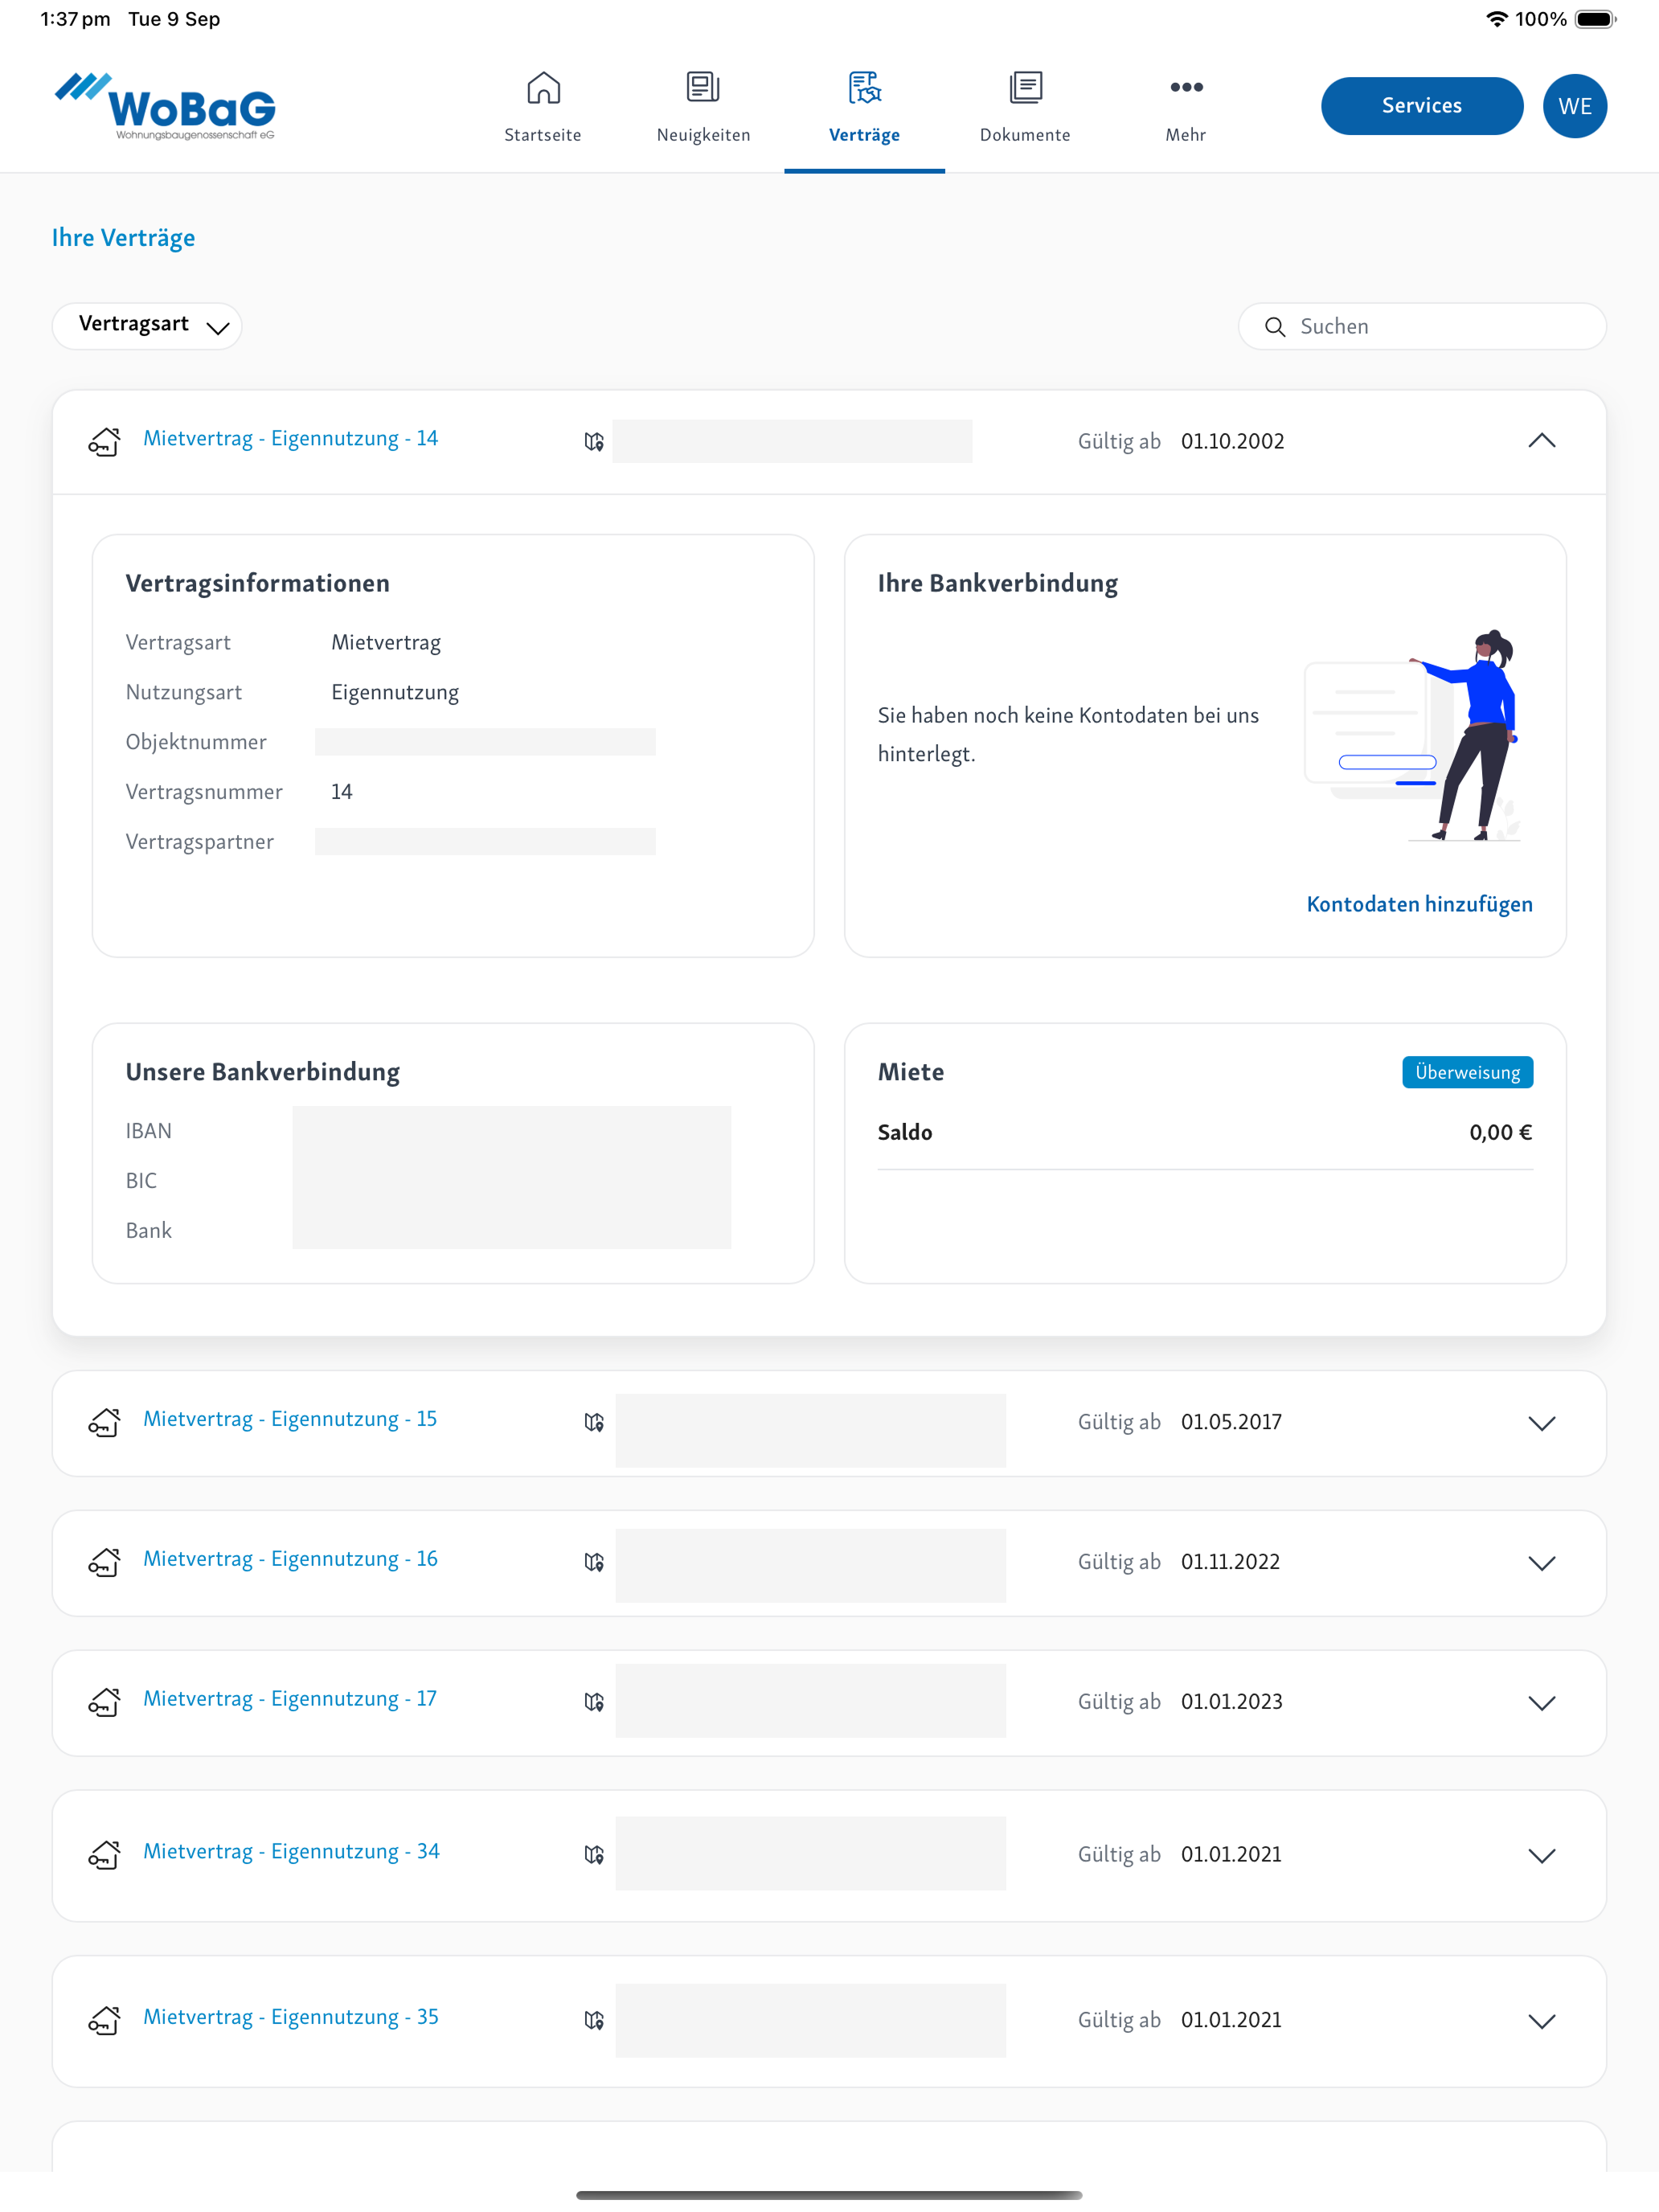This screenshot has width=1659, height=2212.
Task: Tap the Wi-Fi status icon
Action: tap(1496, 19)
